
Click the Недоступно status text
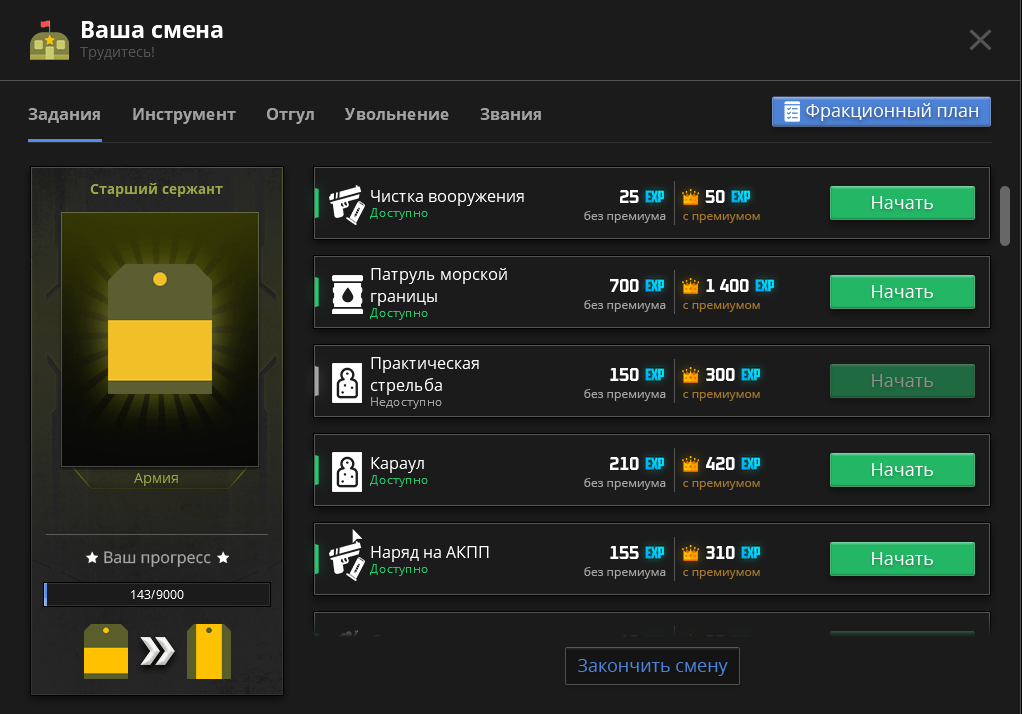(x=406, y=402)
